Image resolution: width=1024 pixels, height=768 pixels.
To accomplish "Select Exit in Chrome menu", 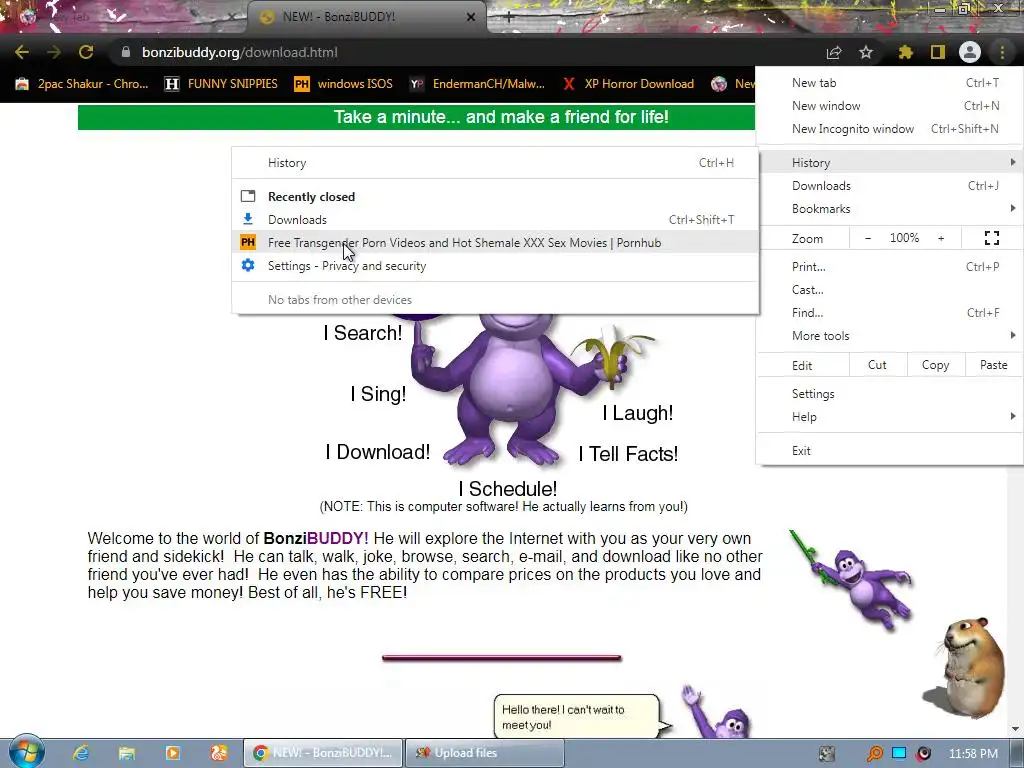I will [x=889, y=451].
